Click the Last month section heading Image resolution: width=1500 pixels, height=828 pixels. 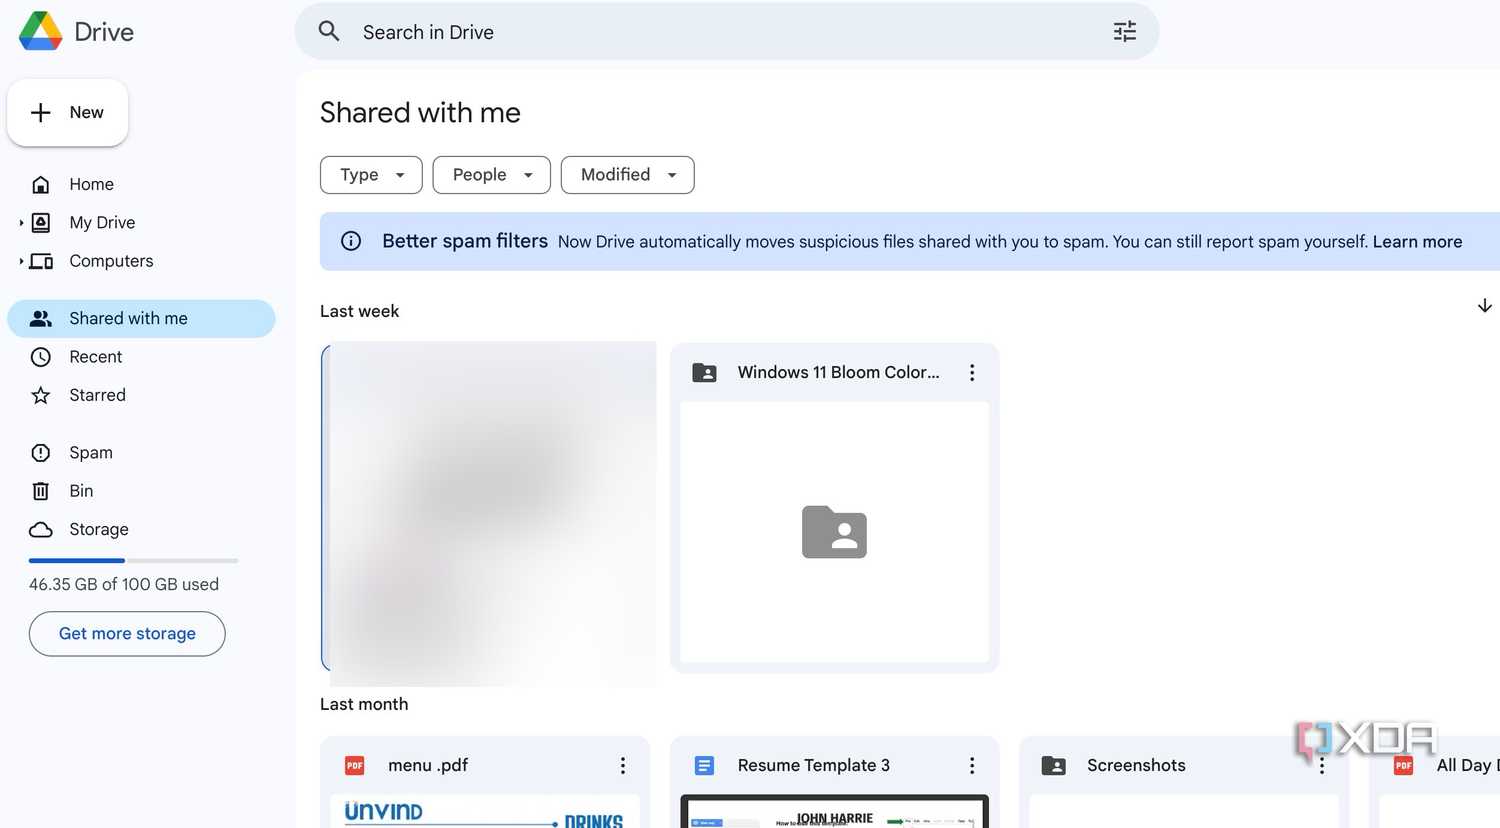click(x=364, y=704)
